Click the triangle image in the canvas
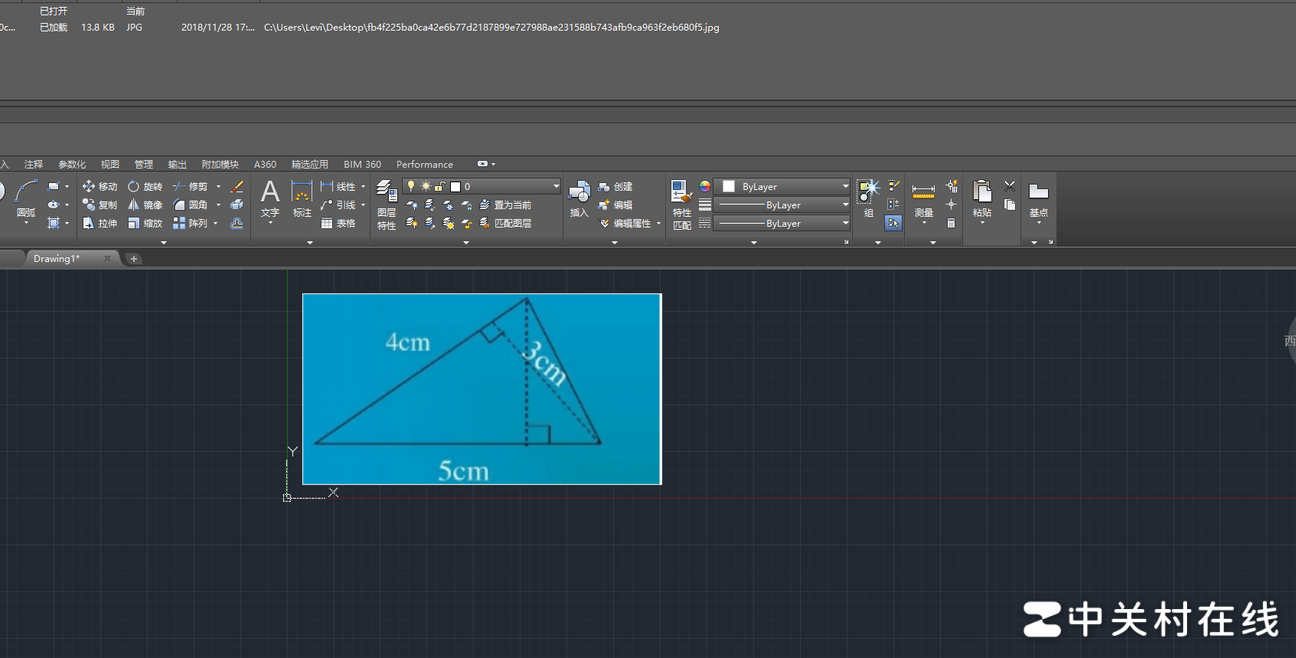Screen dimensions: 1296x658 [481, 389]
